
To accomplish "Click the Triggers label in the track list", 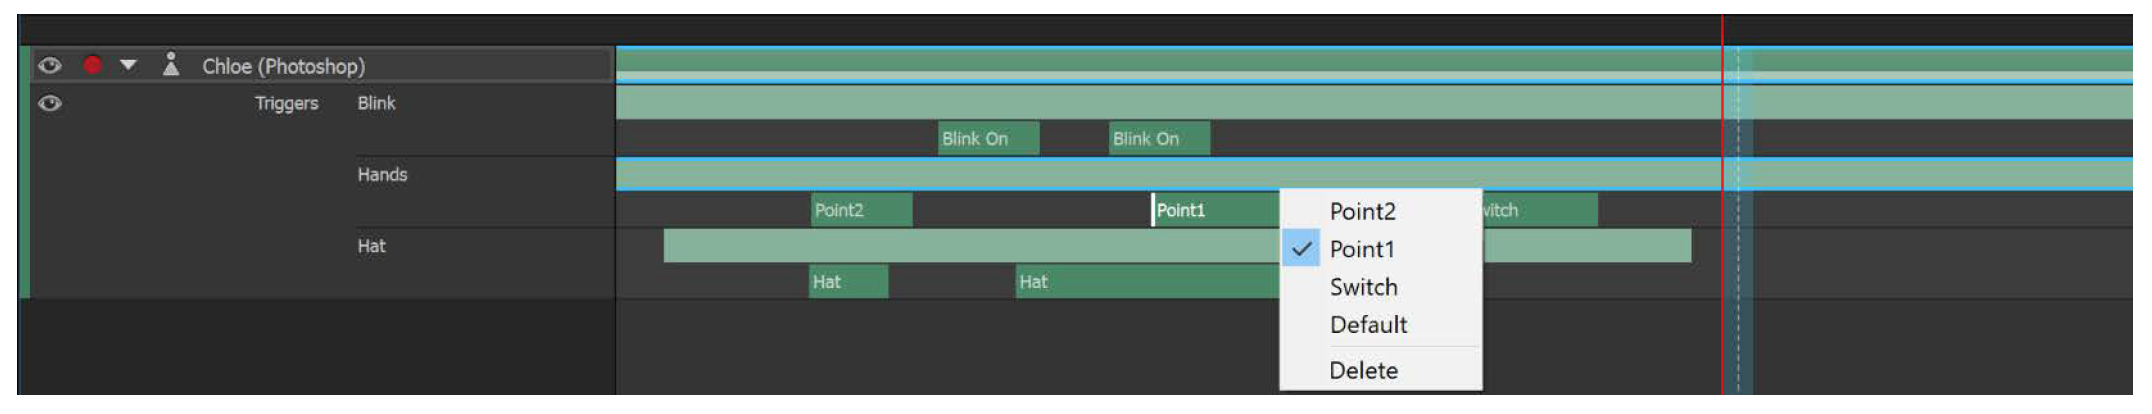I will click(286, 103).
